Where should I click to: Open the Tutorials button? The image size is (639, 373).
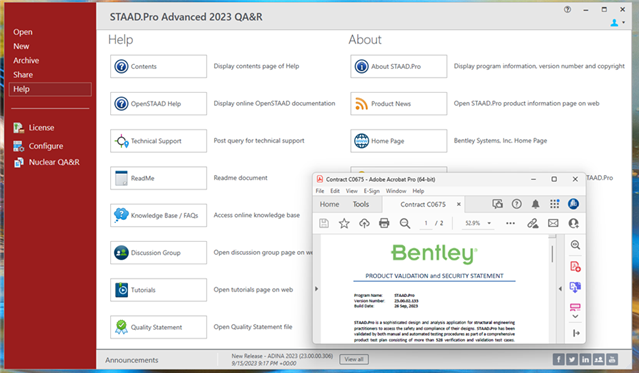[158, 290]
